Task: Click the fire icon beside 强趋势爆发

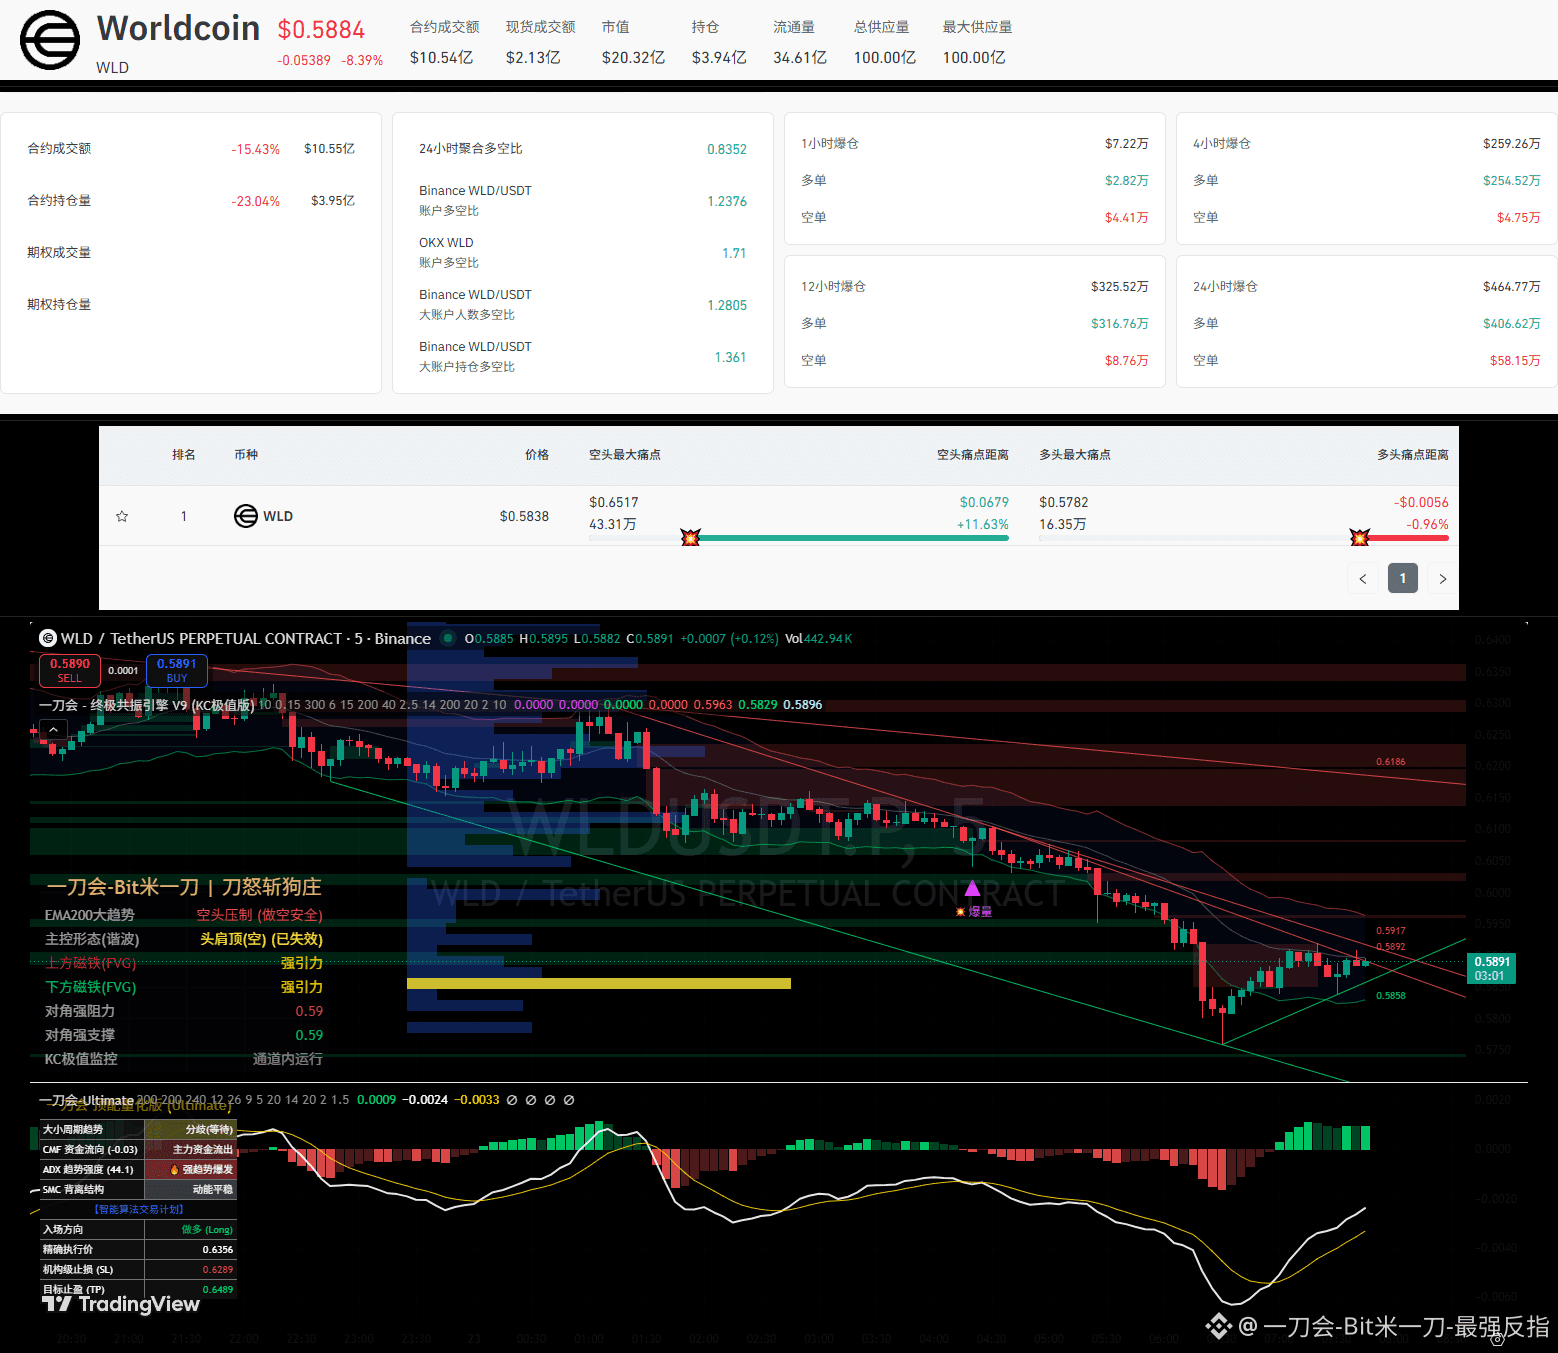Action: click(x=175, y=1170)
